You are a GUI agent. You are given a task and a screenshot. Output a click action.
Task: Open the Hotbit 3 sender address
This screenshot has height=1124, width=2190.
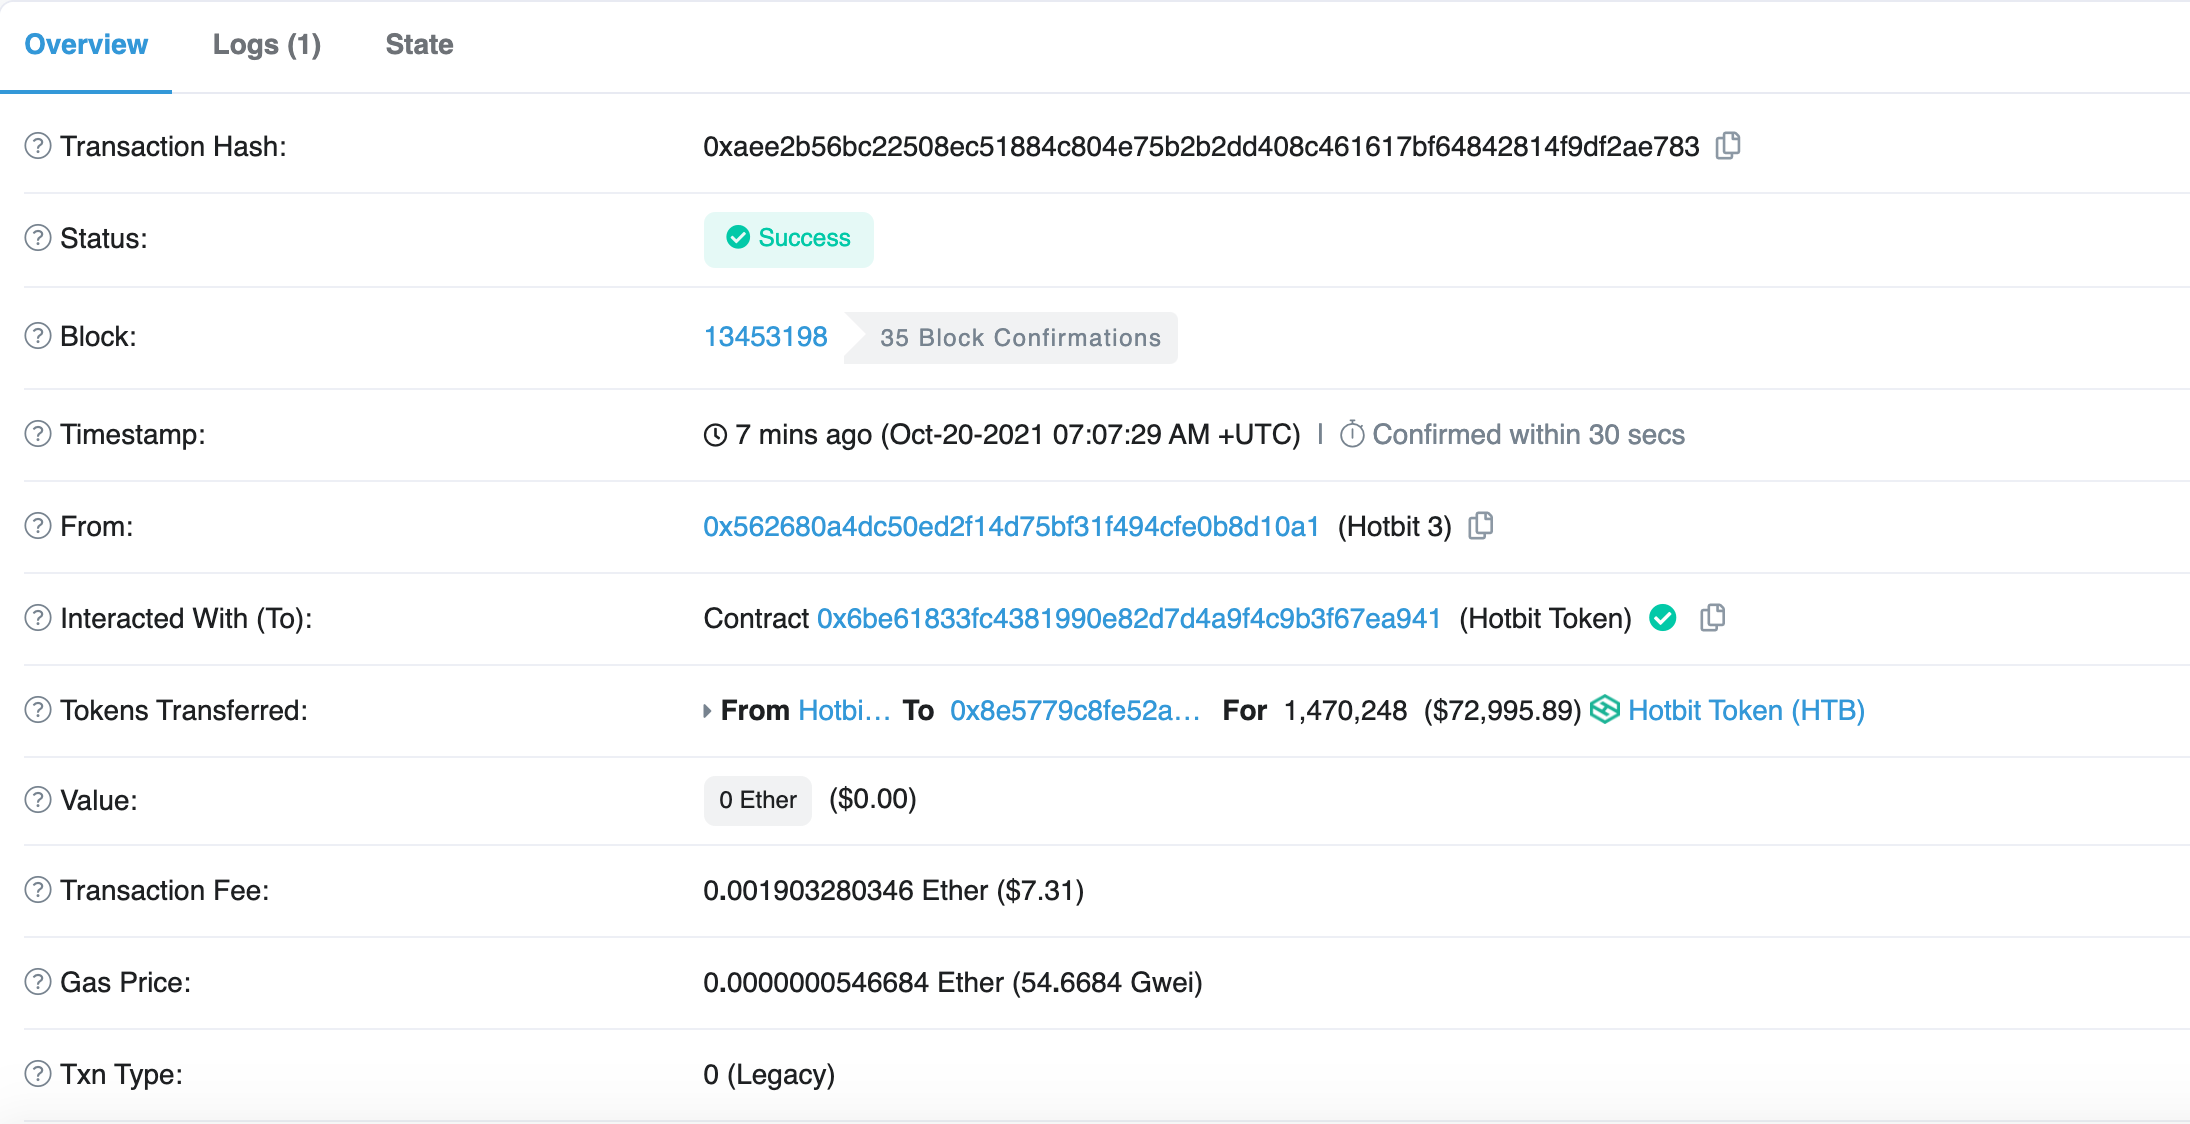(x=1010, y=527)
